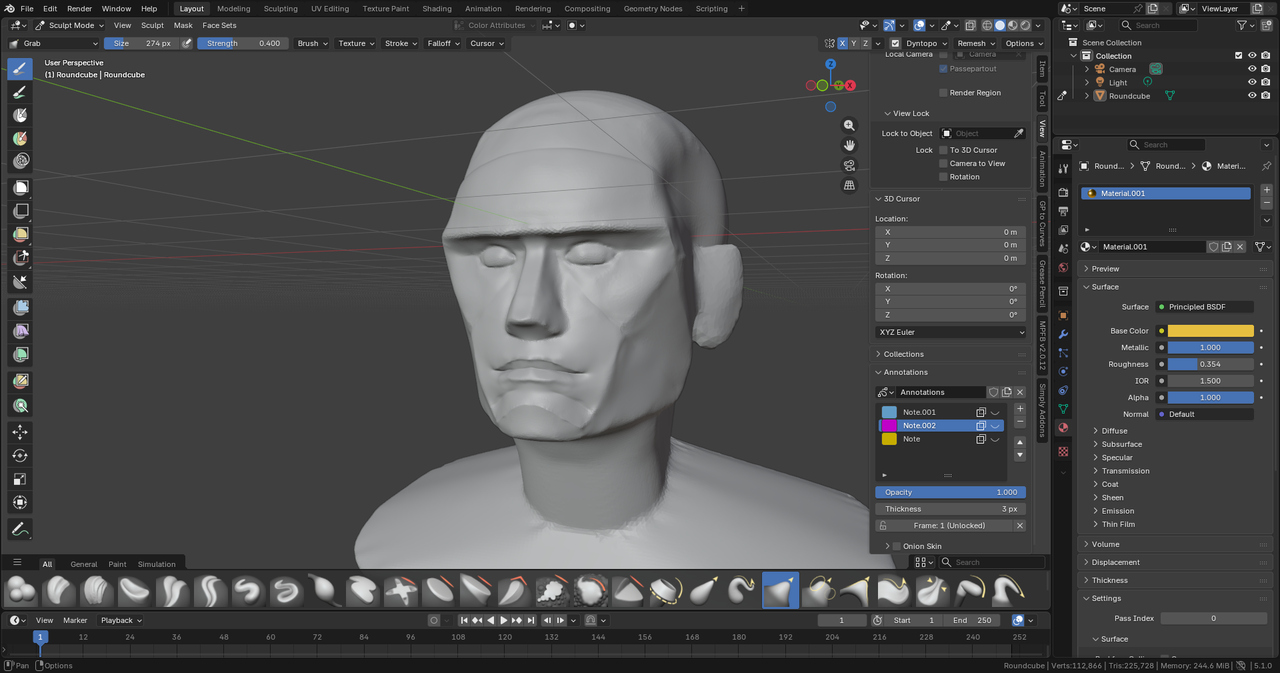1280x673 pixels.
Task: Hide Roundcube object with eye icon
Action: 1252,96
